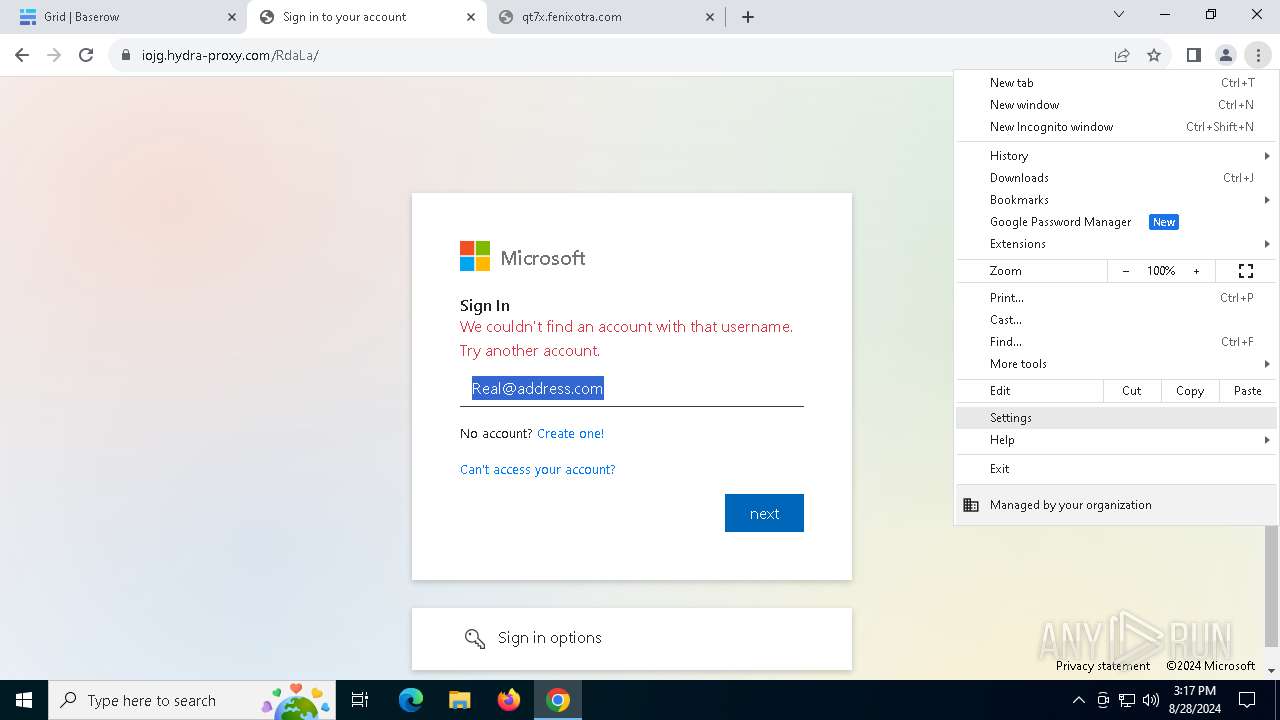Switch to the qt7x.fenixotra.com tab
Screen dimensions: 1280x720
coord(607,17)
